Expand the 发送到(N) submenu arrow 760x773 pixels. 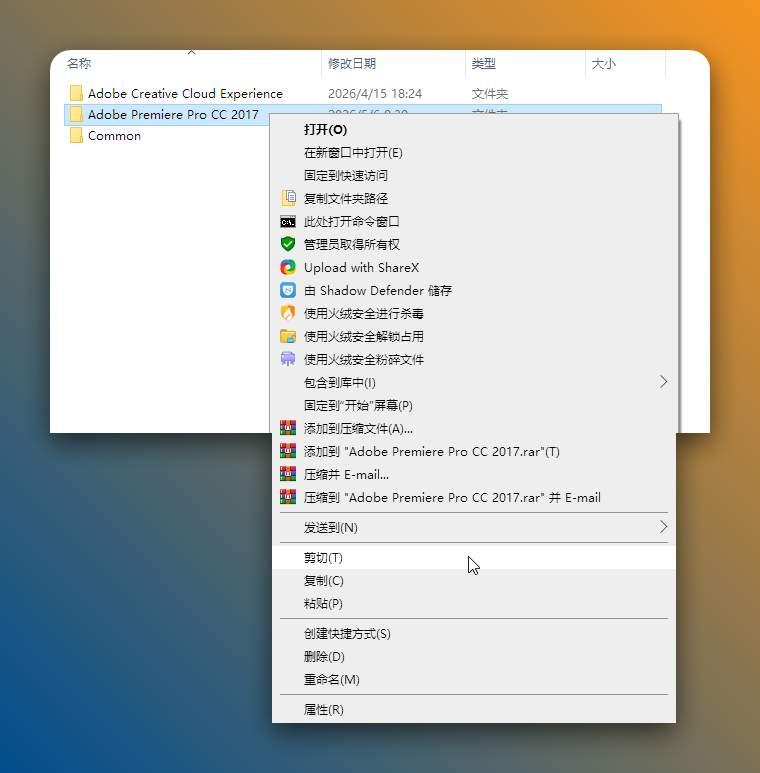point(663,527)
